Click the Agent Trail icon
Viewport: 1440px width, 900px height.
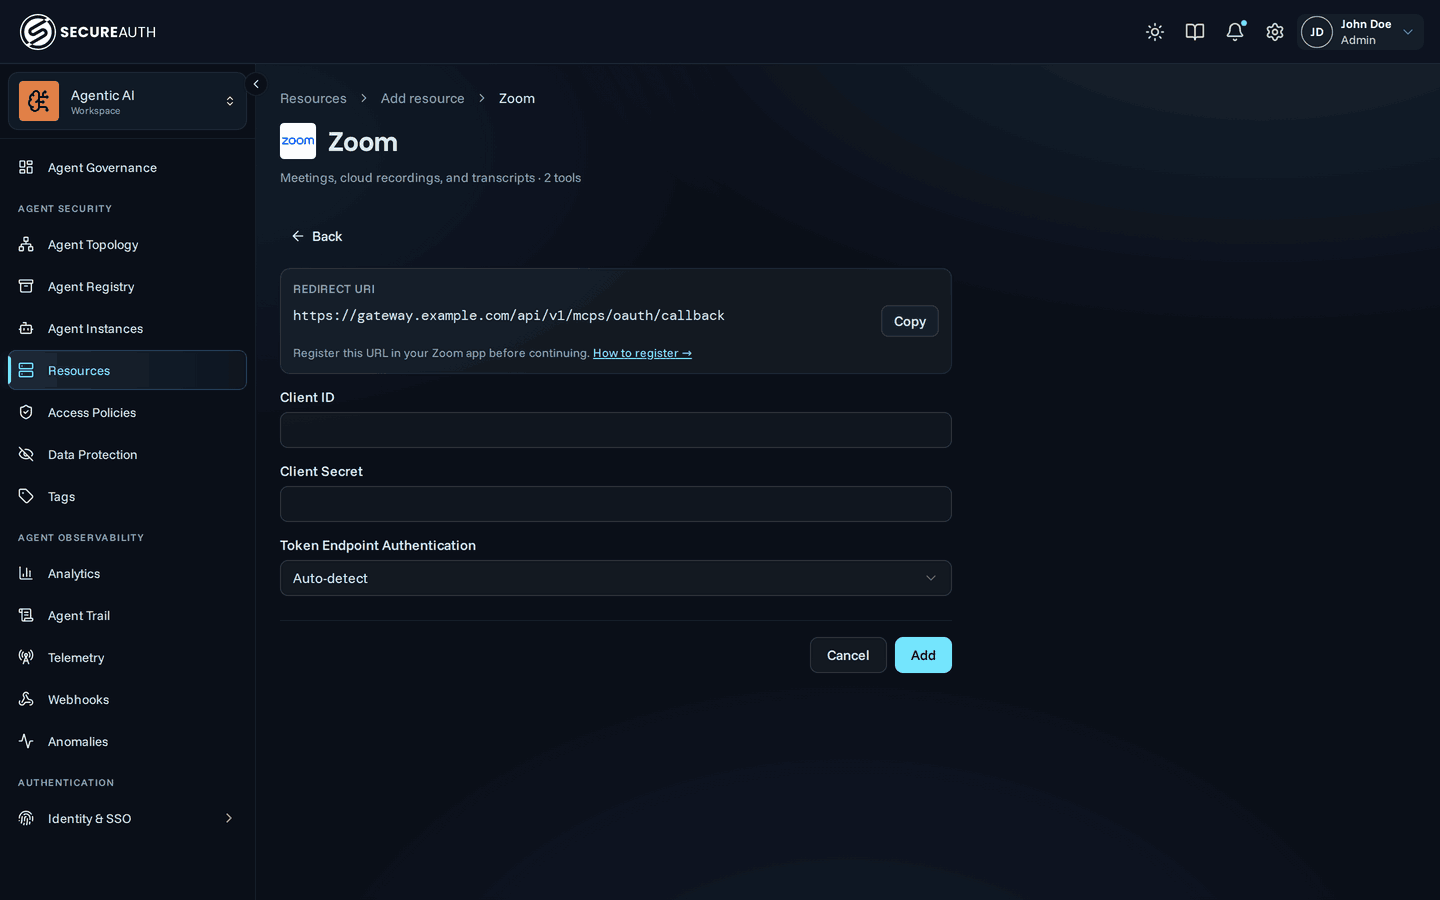[x=26, y=615]
